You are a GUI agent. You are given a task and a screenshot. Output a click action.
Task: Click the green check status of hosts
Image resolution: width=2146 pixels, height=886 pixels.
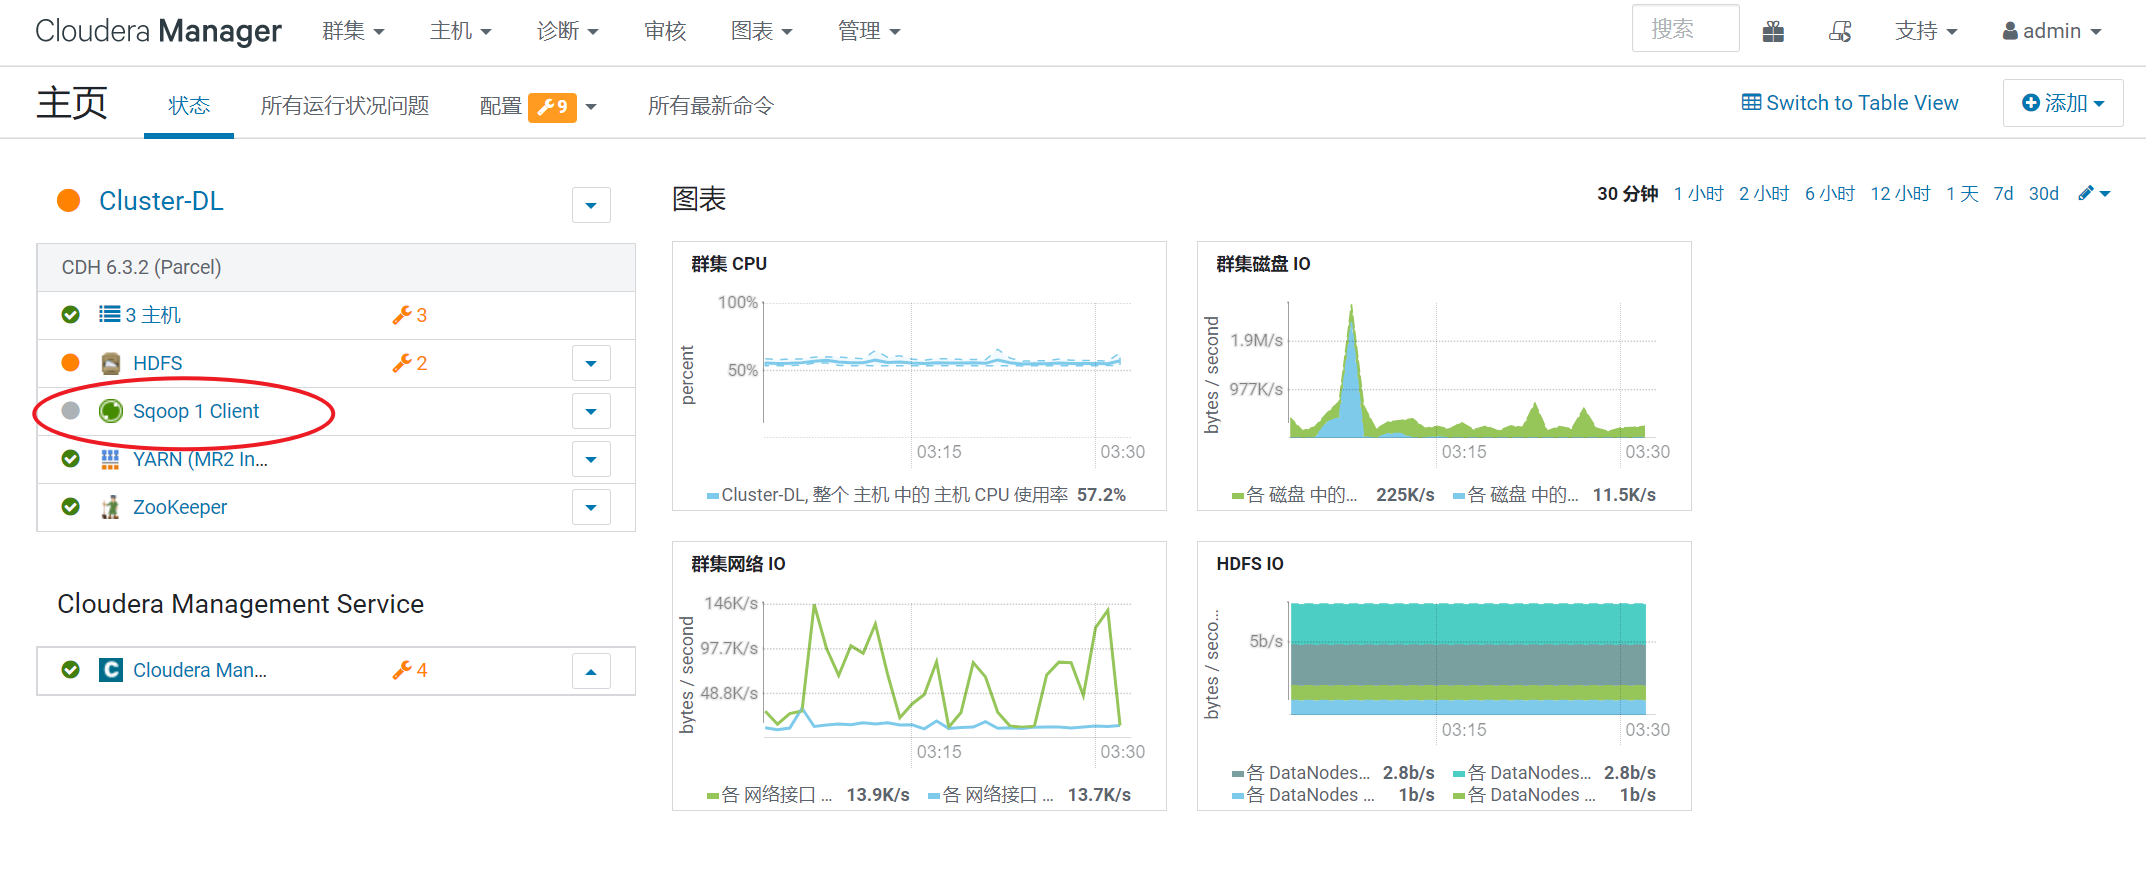coord(70,315)
